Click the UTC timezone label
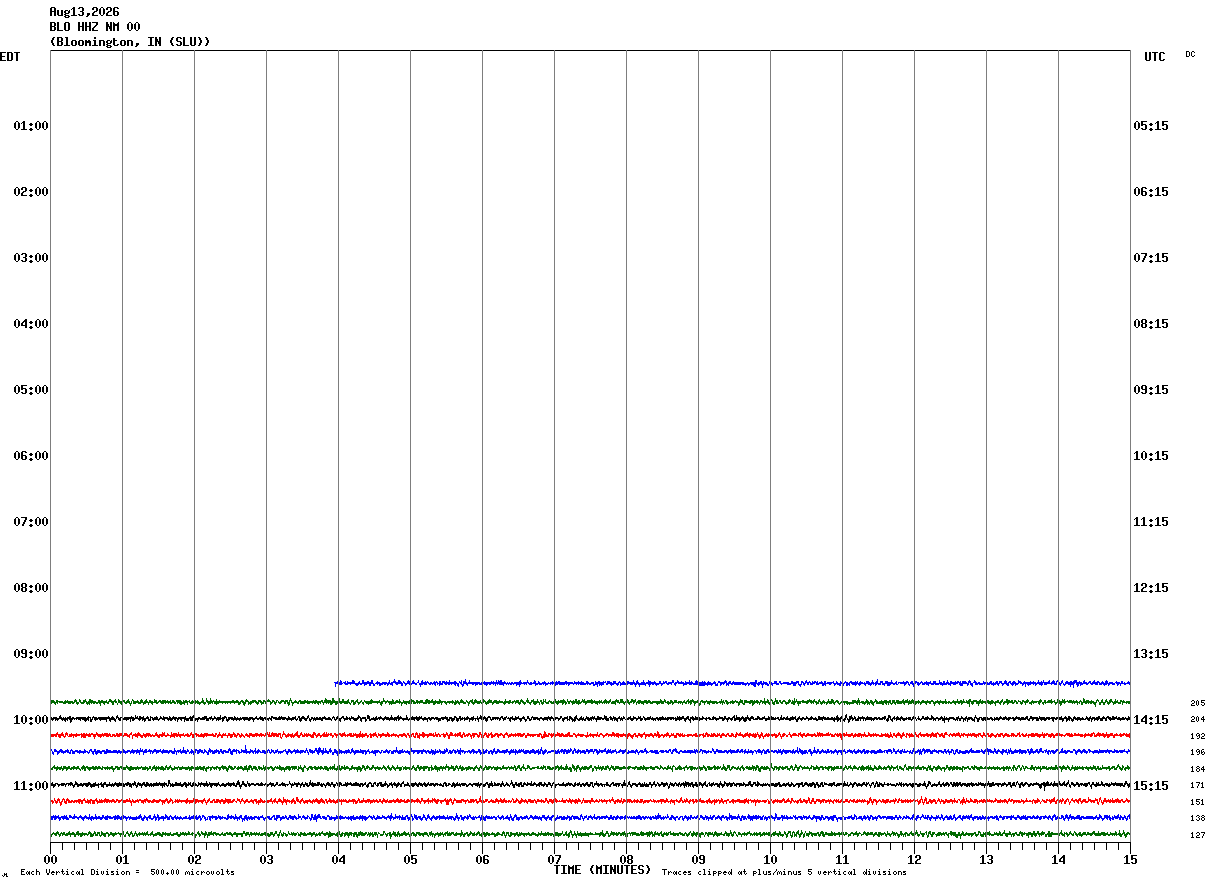The image size is (1210, 886). coord(1155,57)
